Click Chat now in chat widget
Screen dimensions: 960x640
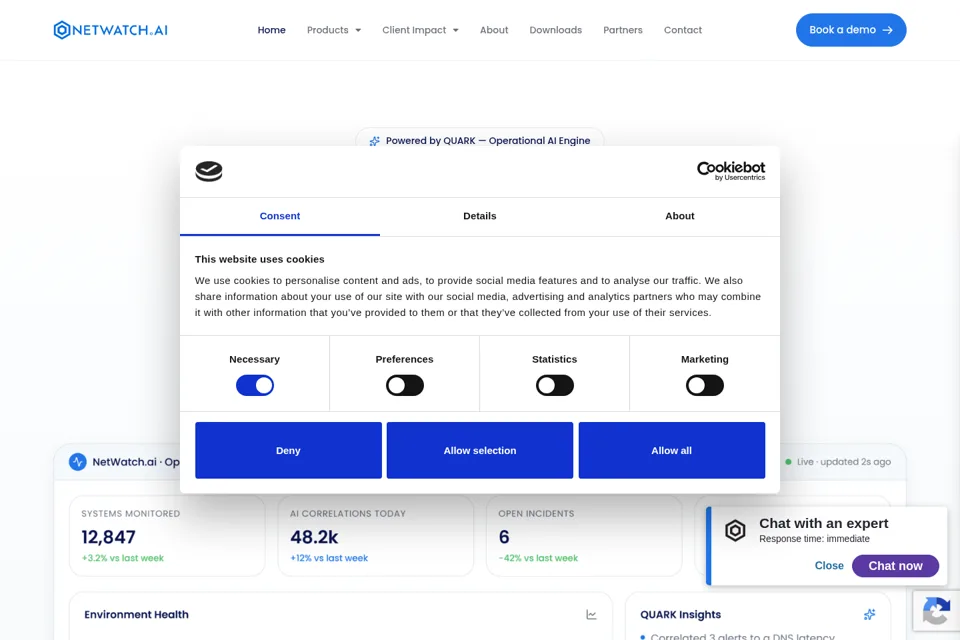[x=895, y=566]
